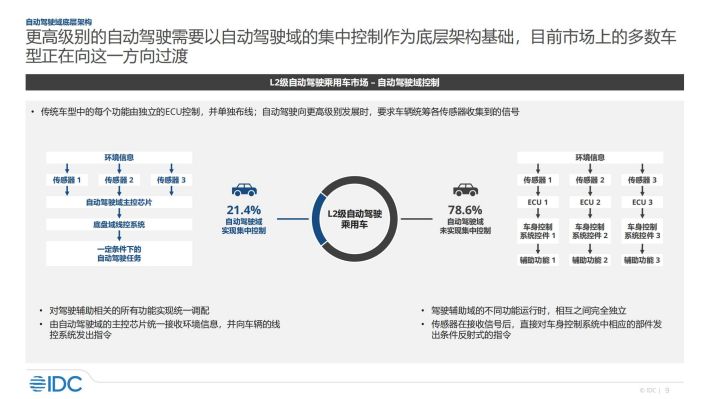Click the 辅助功能 2 box
The height and width of the screenshot is (399, 710).
tap(590, 260)
